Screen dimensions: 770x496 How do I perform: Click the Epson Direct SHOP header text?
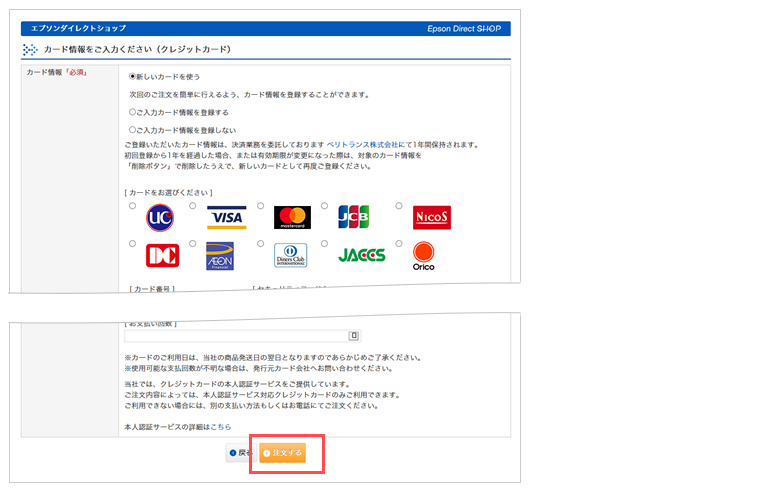point(464,28)
